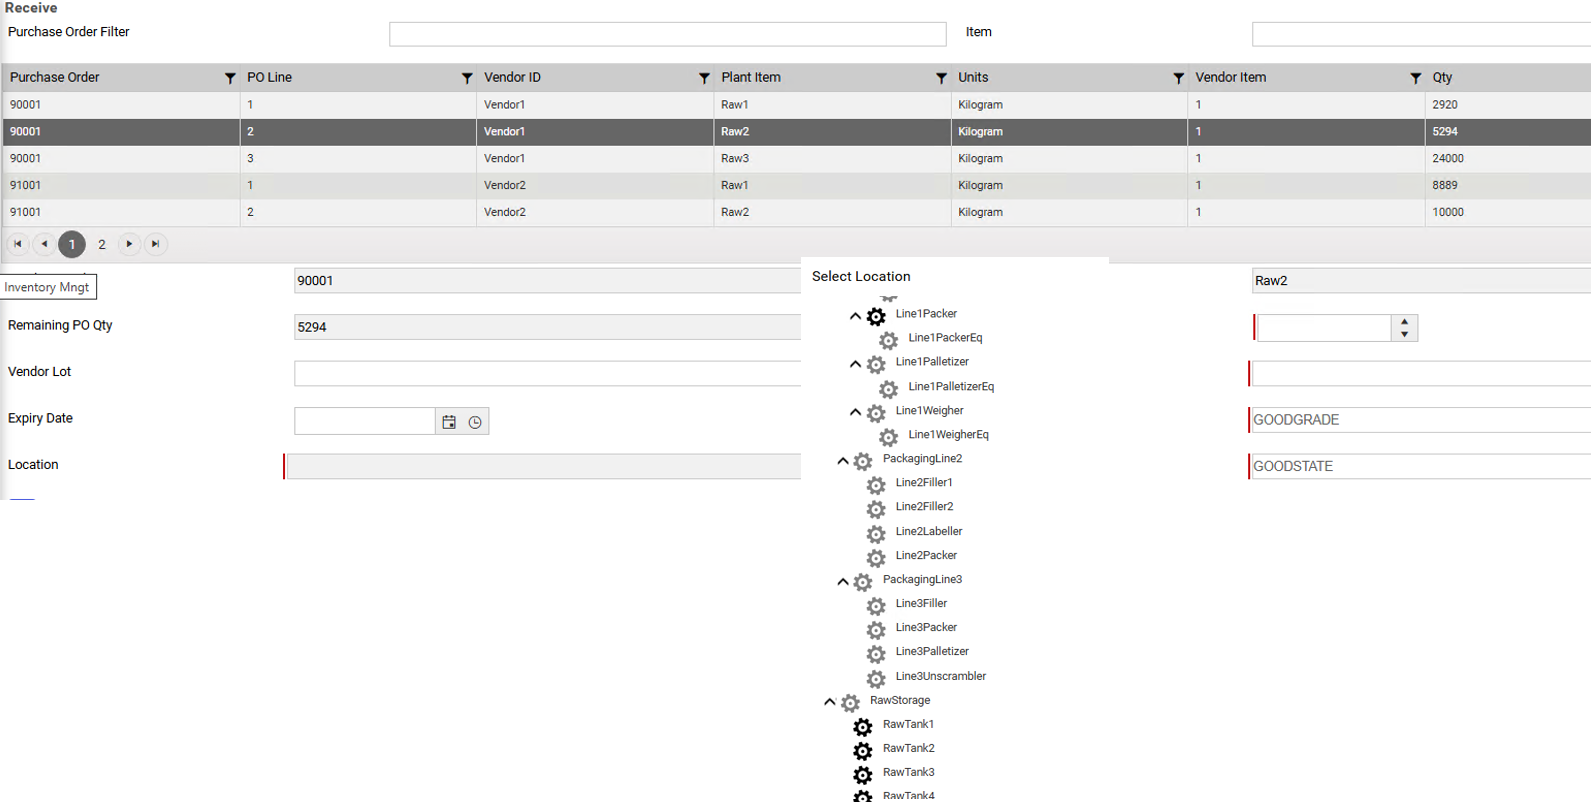Viewport: 1591px width, 802px height.
Task: Select page 2 in the pager
Action: coord(102,244)
